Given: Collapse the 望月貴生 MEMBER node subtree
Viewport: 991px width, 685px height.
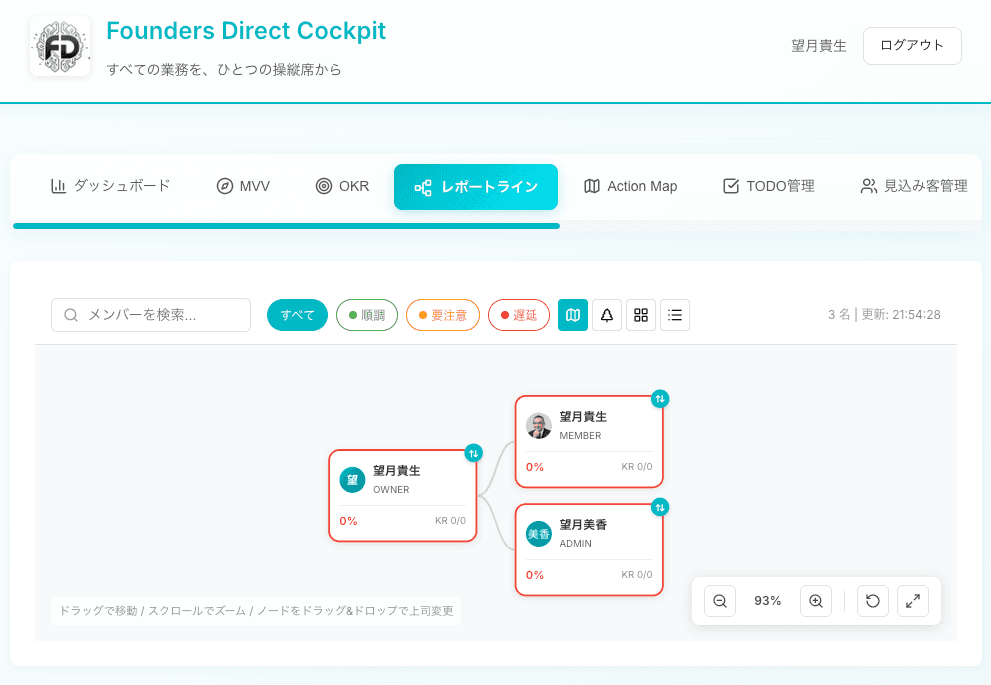Looking at the screenshot, I should pos(659,397).
